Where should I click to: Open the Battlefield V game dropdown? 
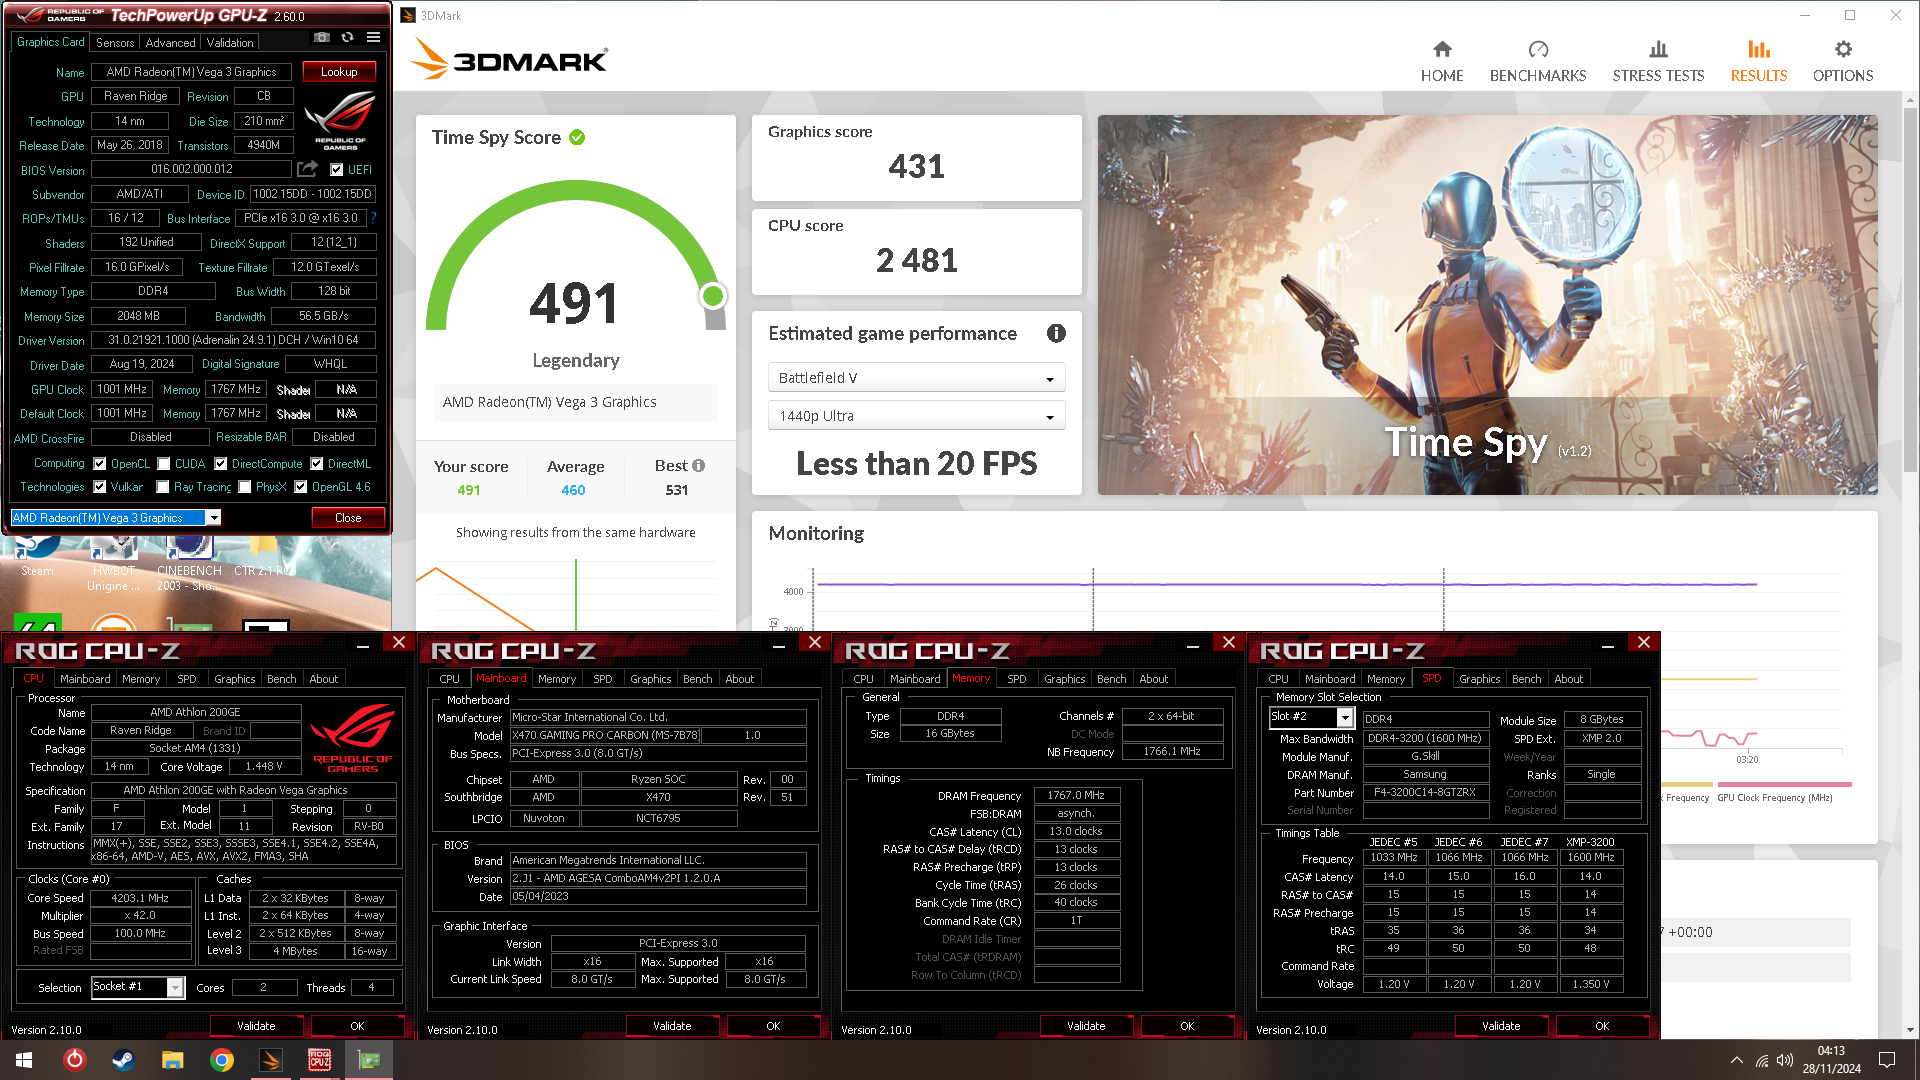tap(916, 378)
